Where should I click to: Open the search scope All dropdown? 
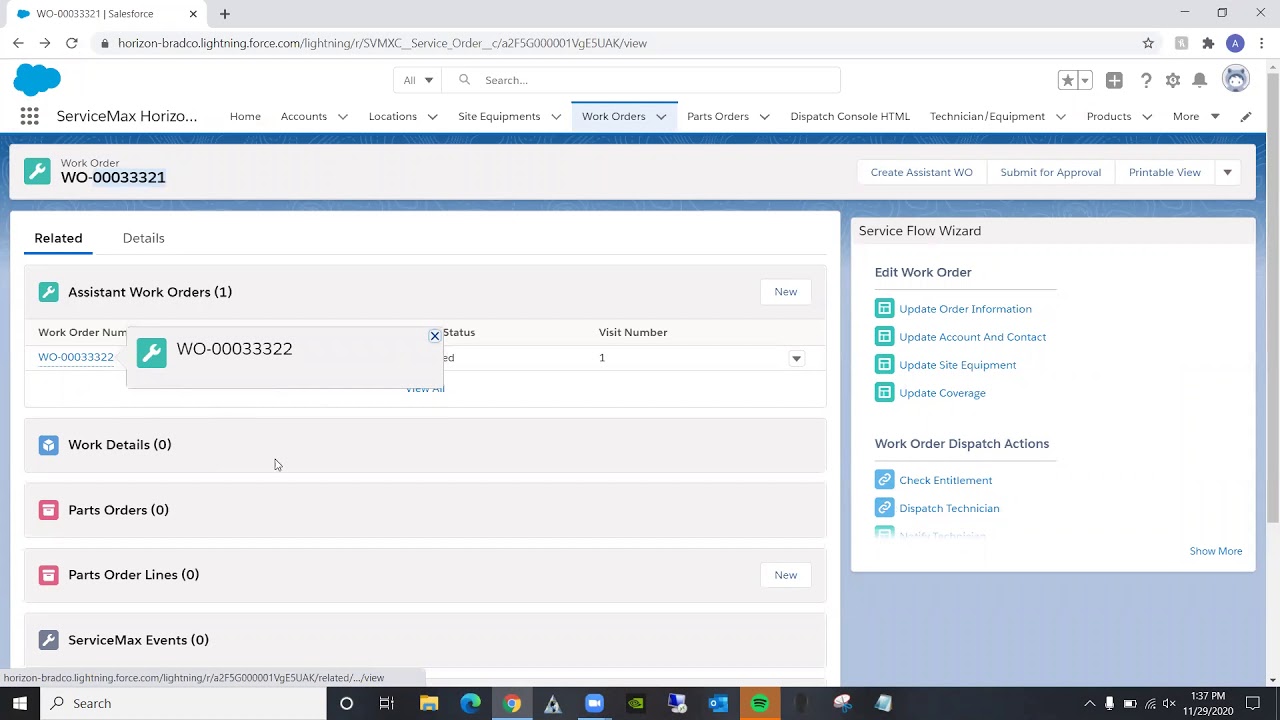pyautogui.click(x=418, y=80)
